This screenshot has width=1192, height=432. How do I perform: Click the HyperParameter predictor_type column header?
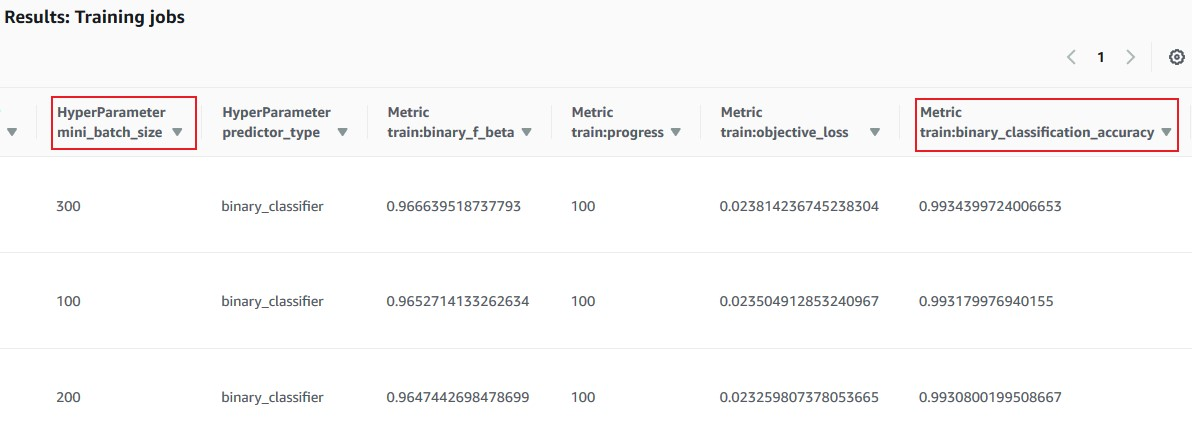pyautogui.click(x=276, y=122)
